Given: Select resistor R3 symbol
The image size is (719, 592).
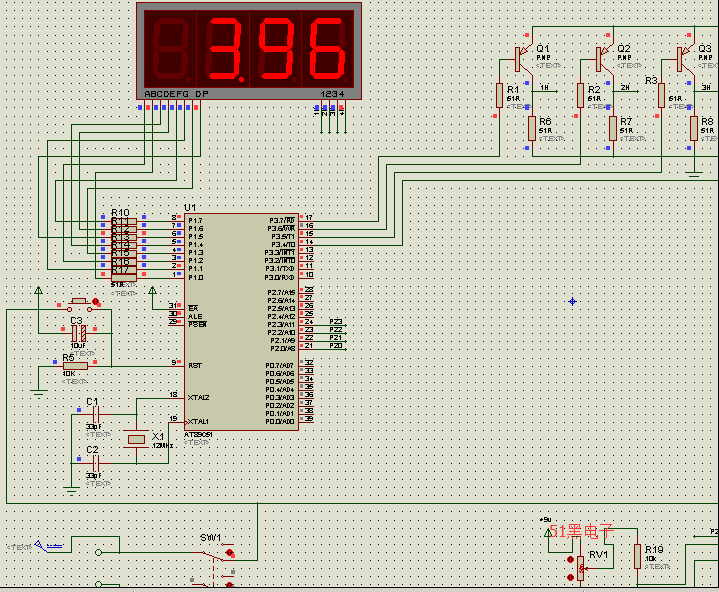Looking at the screenshot, I should 661,95.
